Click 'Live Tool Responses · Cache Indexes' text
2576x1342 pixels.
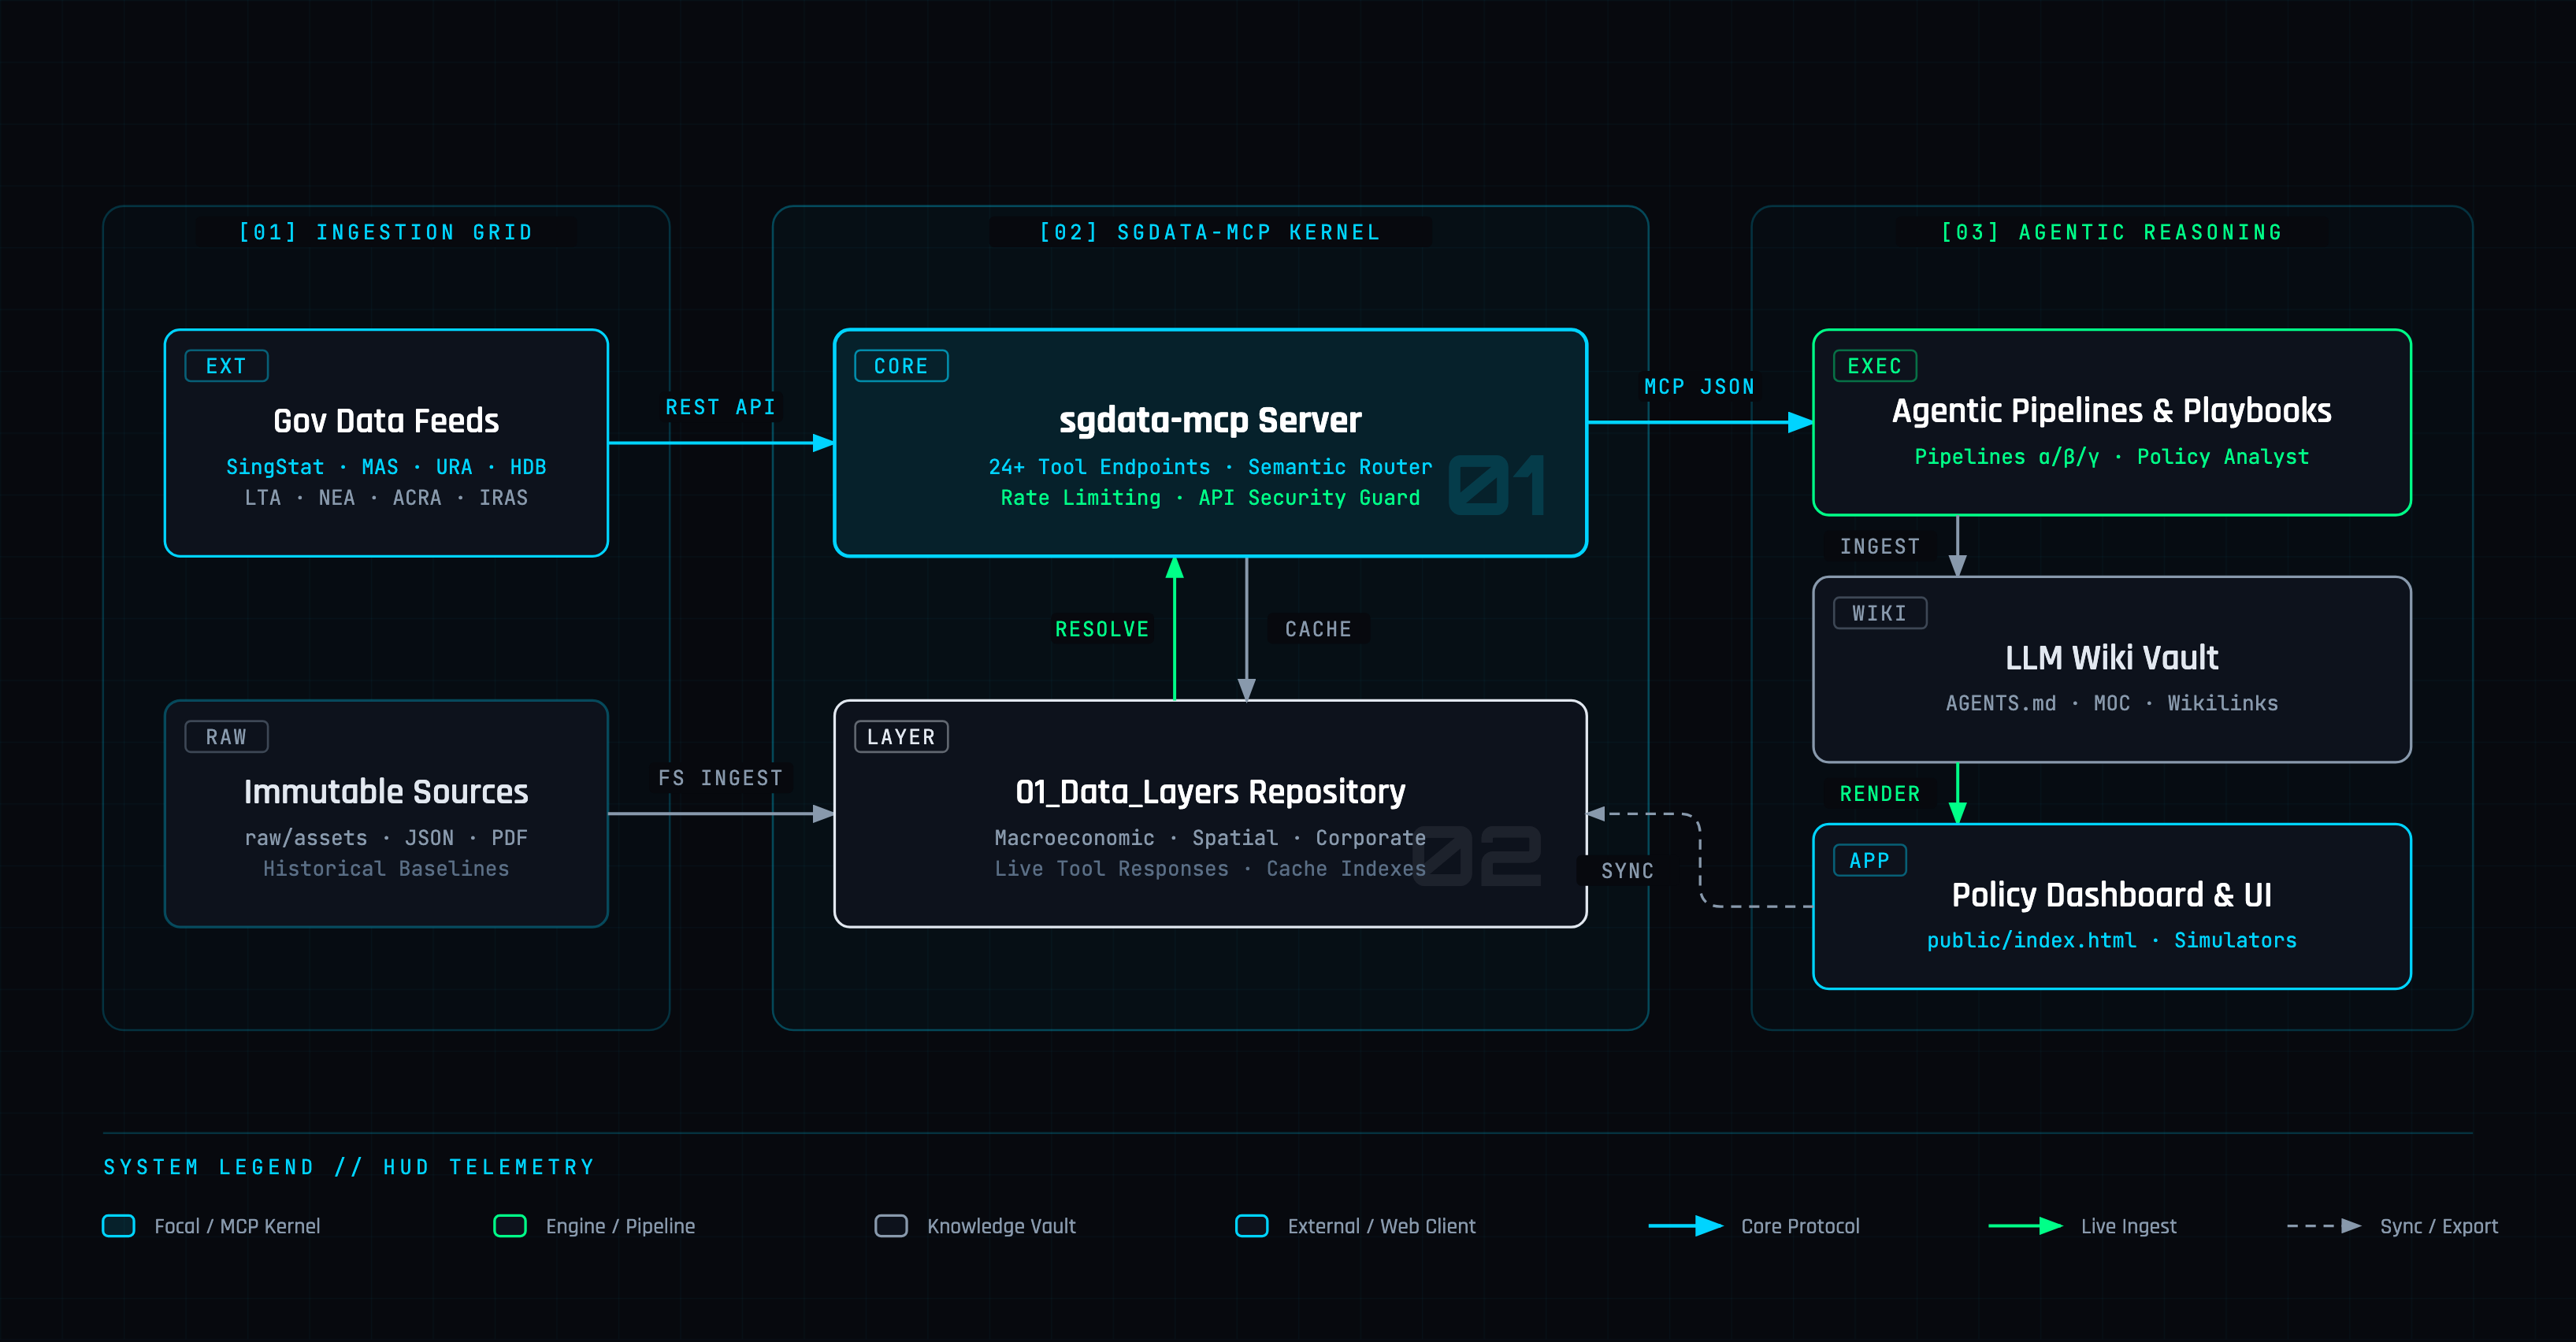point(1210,869)
